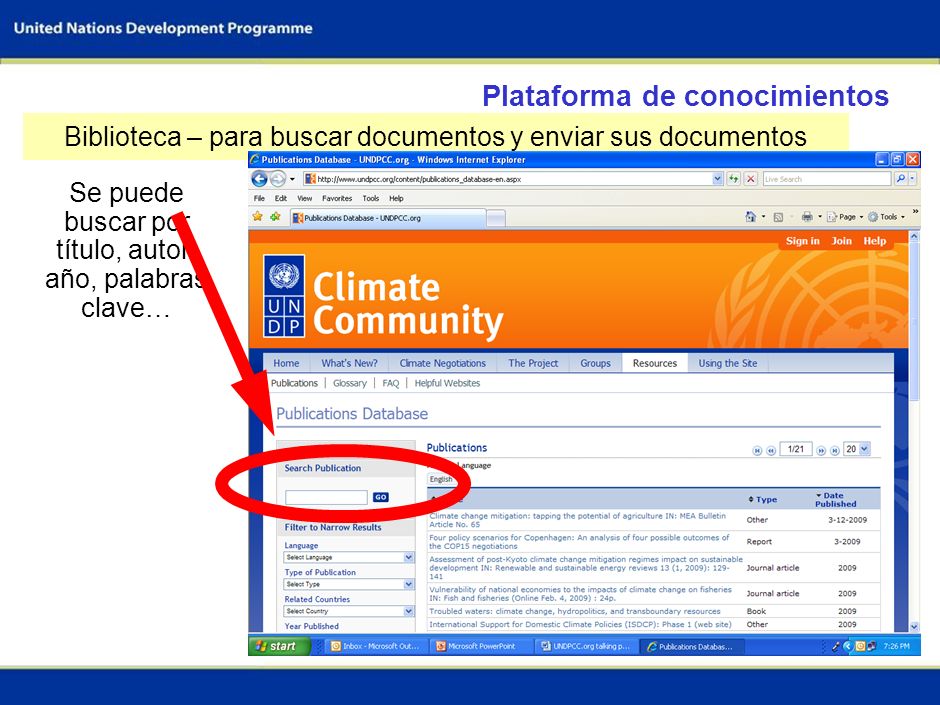Open the What's New? navigation tab
Image resolution: width=940 pixels, height=705 pixels.
tap(350, 363)
